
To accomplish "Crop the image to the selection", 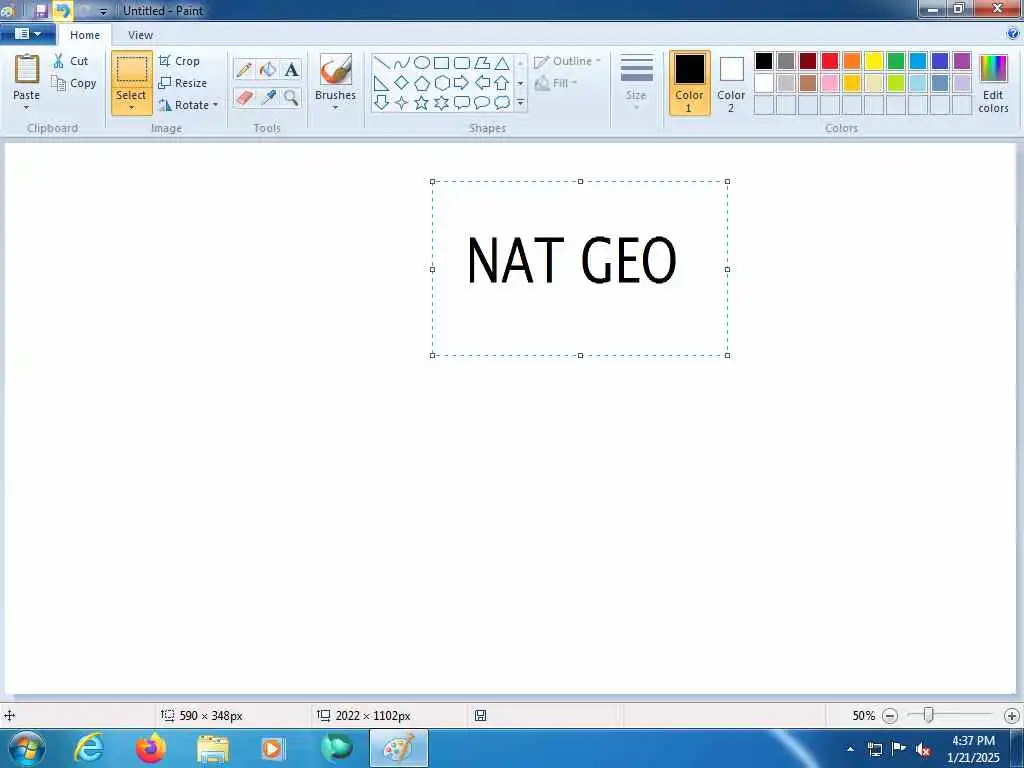I will click(x=179, y=61).
